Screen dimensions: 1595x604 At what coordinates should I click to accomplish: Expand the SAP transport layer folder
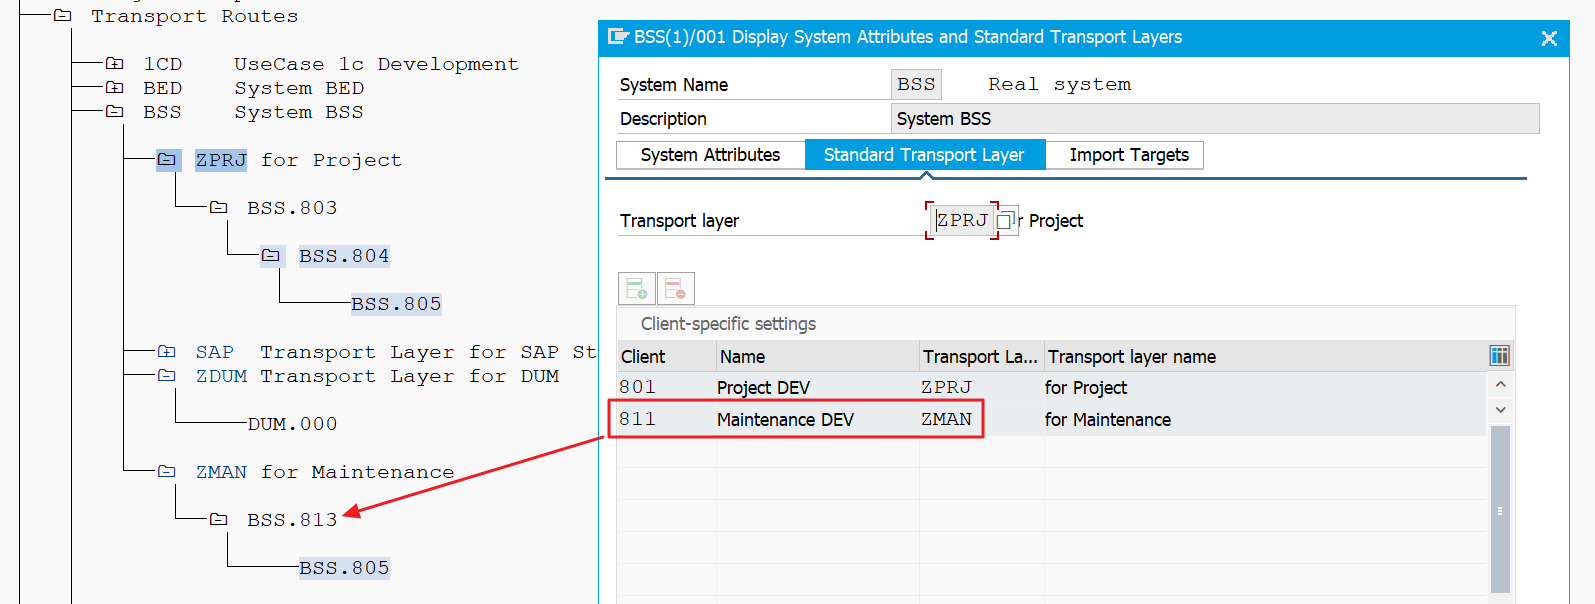pyautogui.click(x=167, y=352)
